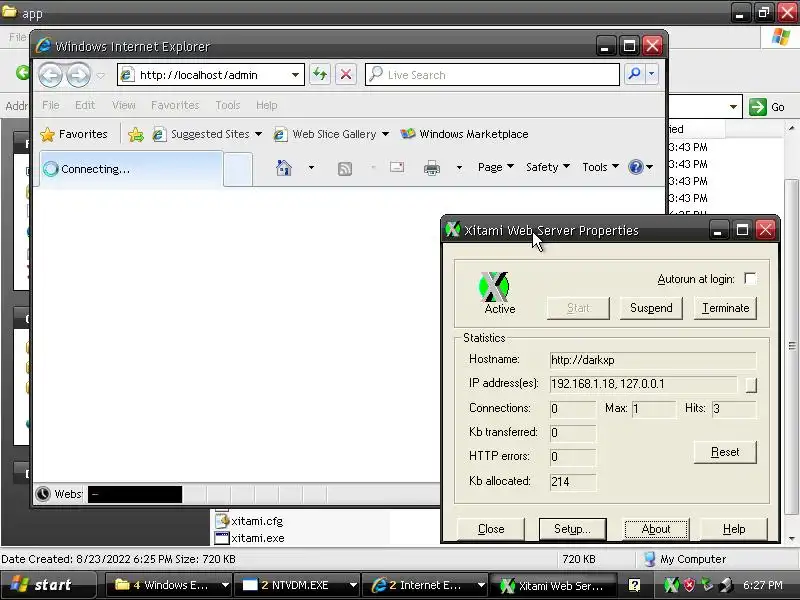Select the Connecting... browser tab
The image size is (800, 600).
coord(131,169)
